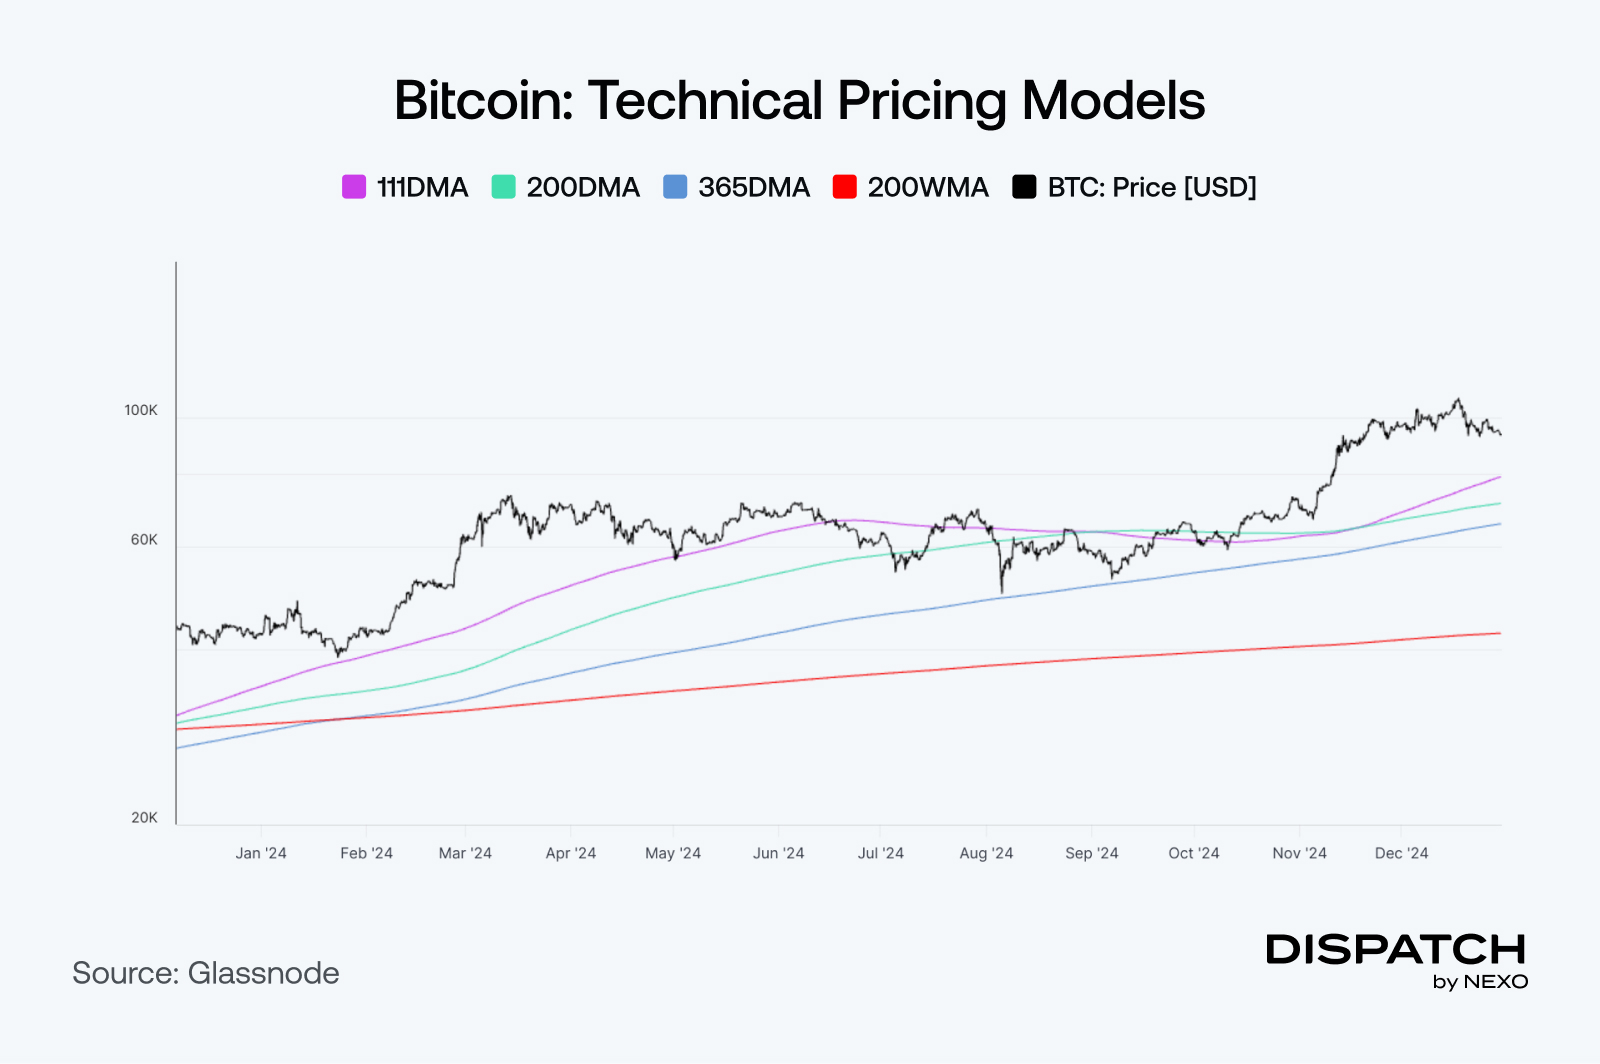
Task: Click the Bitcoin: Technical Pricing Models title
Action: [x=800, y=101]
